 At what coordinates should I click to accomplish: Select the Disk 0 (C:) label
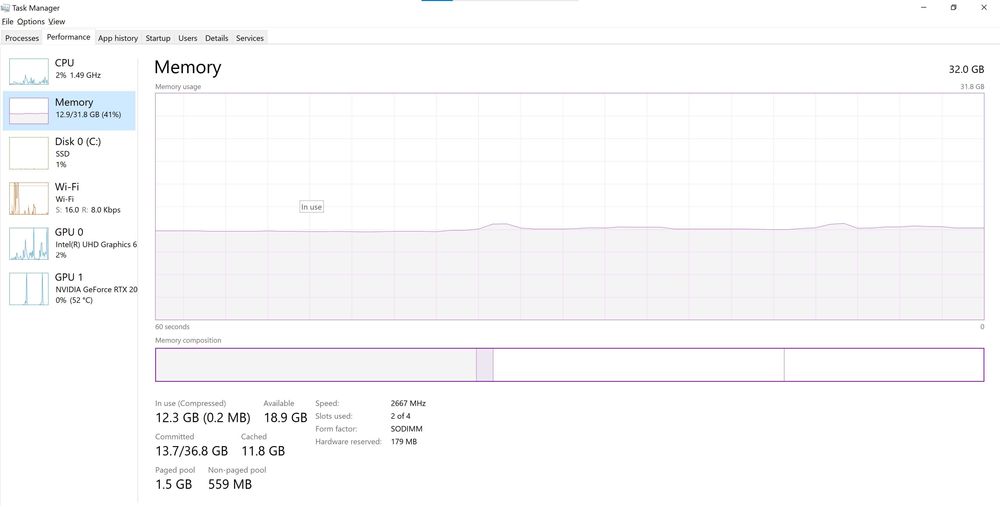click(78, 142)
